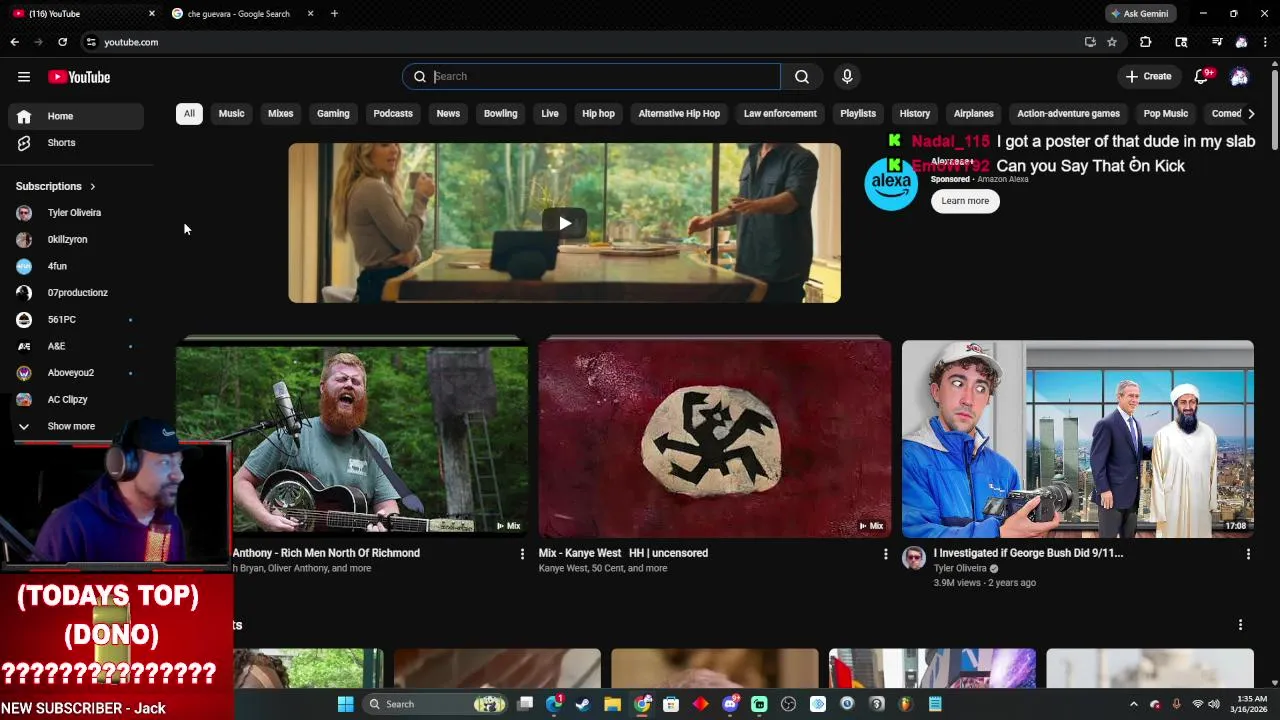Open the George Bush 9/11 video thumbnail
Viewport: 1280px width, 720px height.
(1078, 438)
